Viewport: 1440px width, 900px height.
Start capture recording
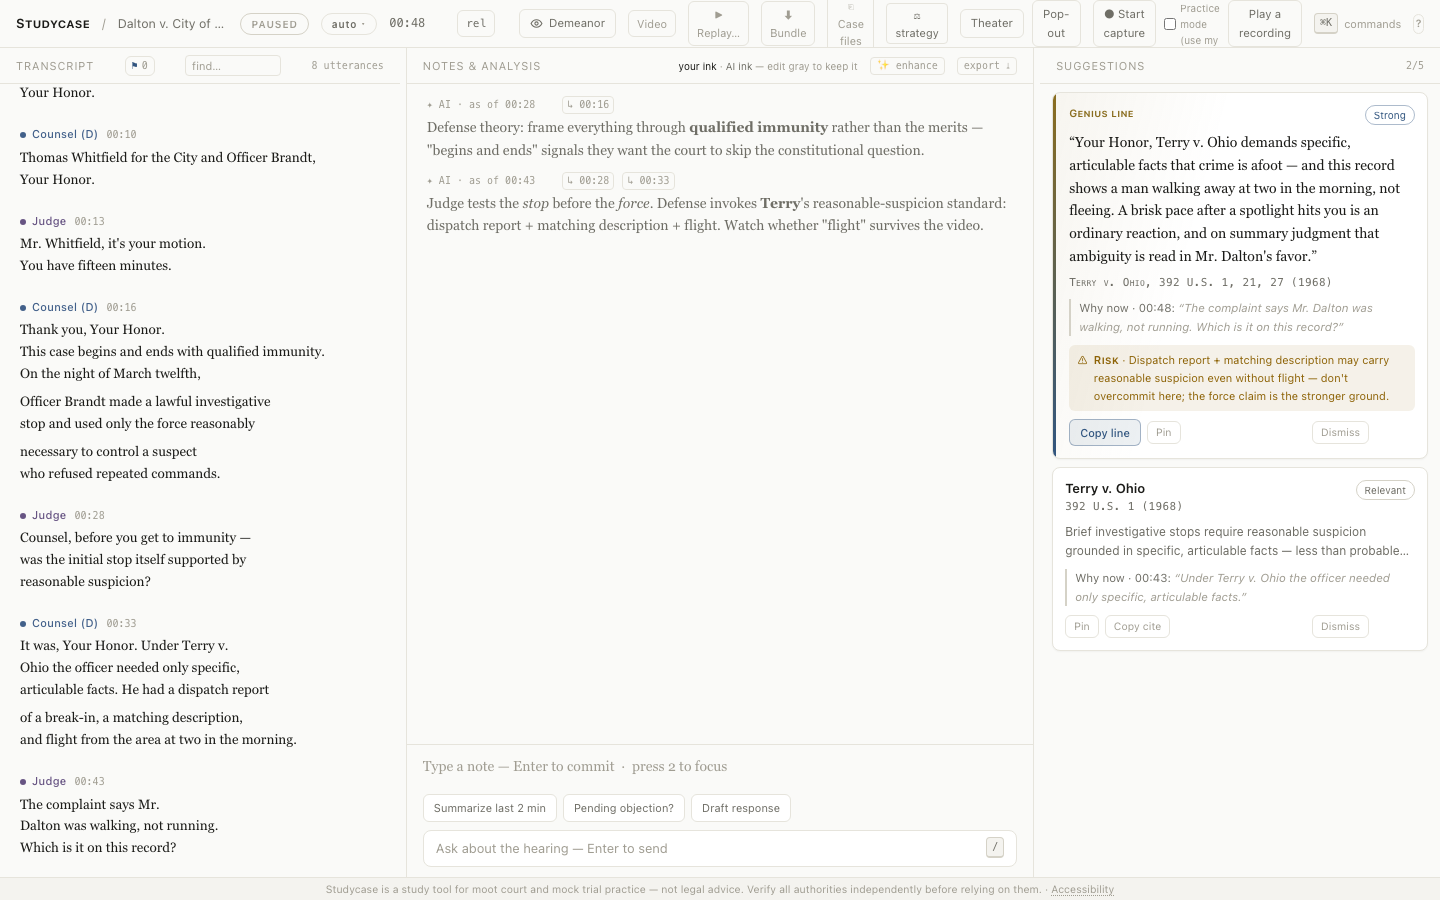coord(1124,24)
